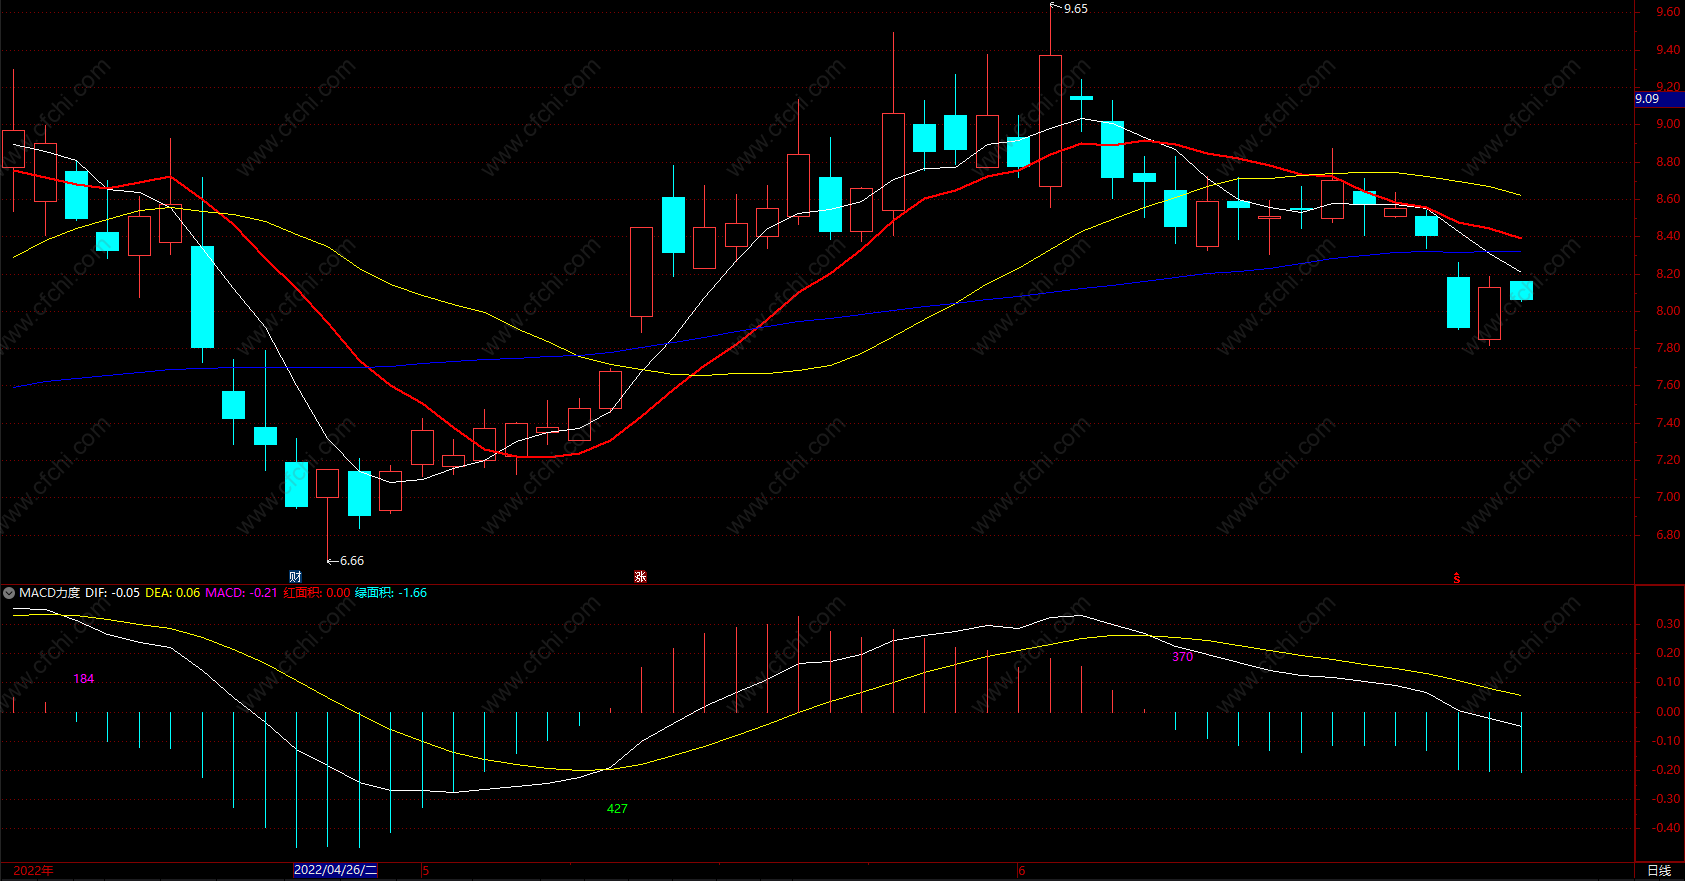
Task: Click the 6.80 price axis value
Action: pyautogui.click(x=1668, y=535)
